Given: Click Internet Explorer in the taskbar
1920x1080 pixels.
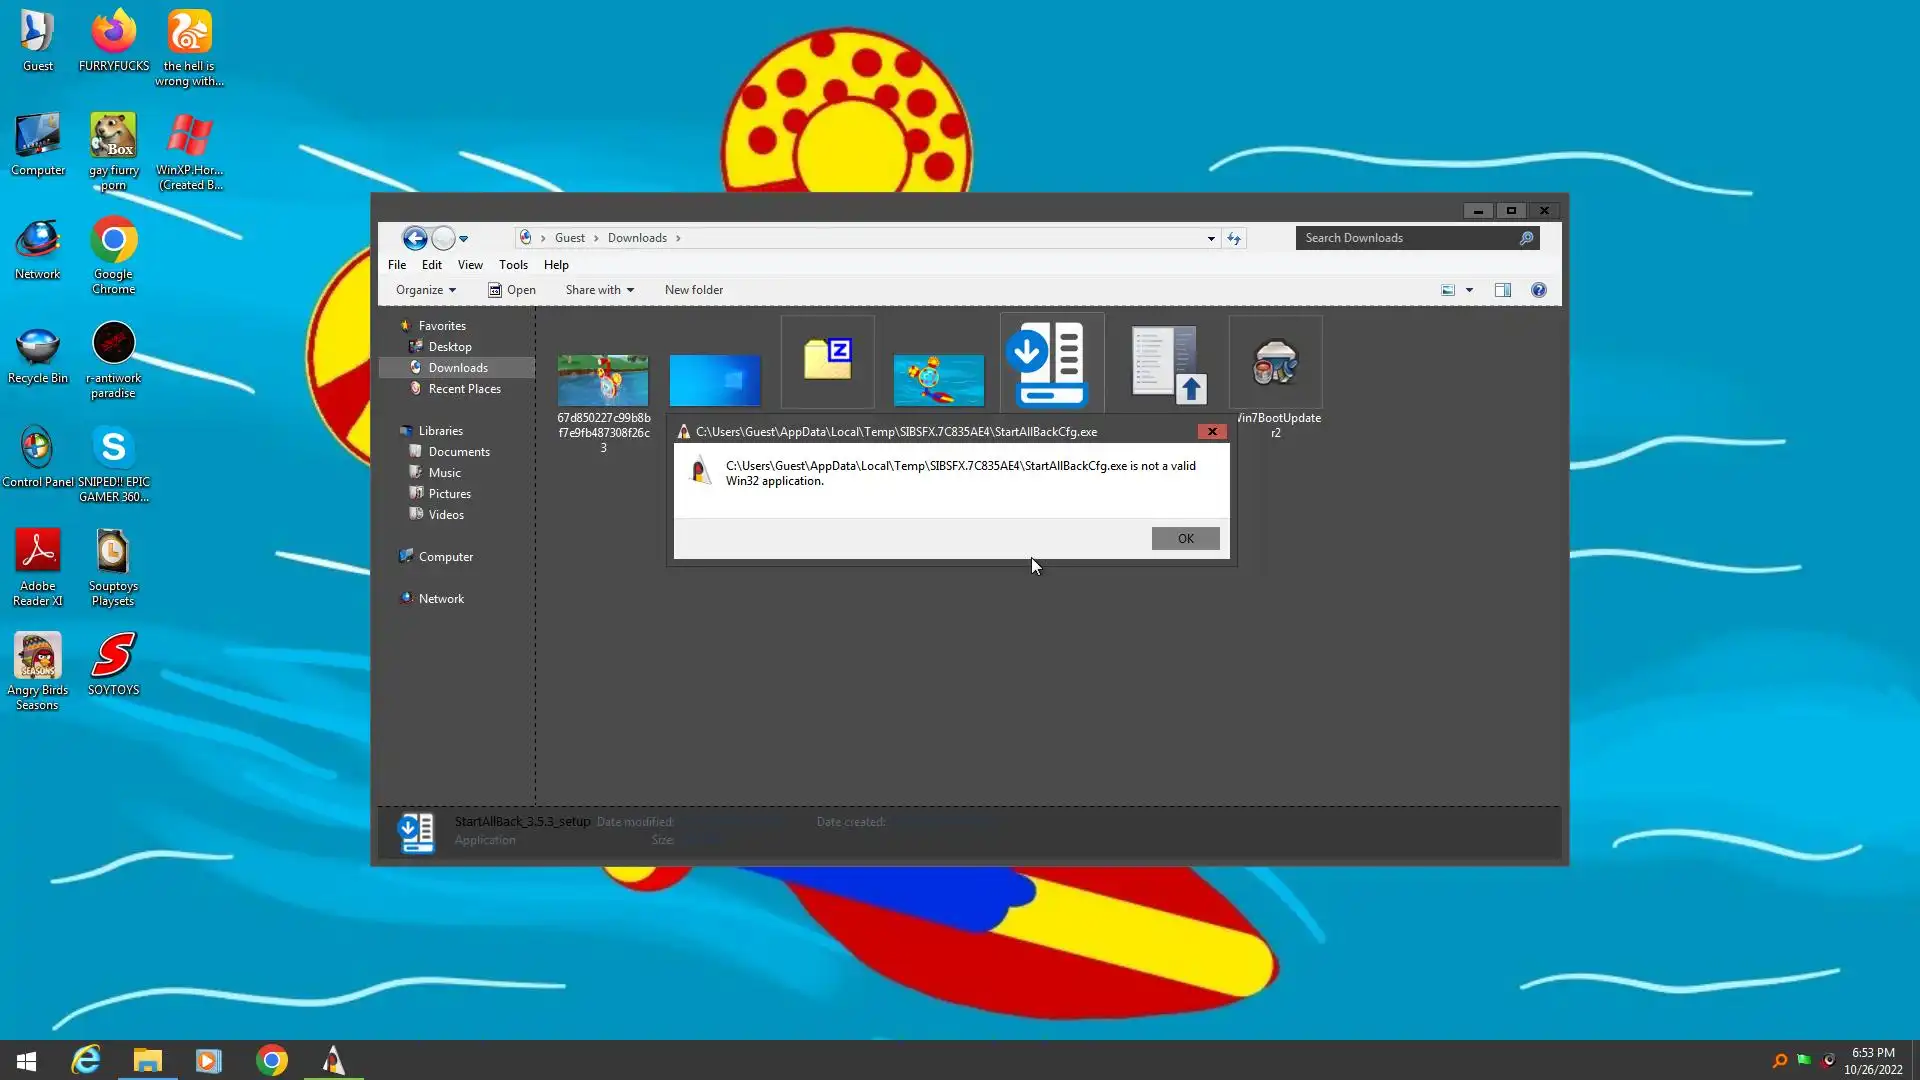Looking at the screenshot, I should [x=86, y=1060].
